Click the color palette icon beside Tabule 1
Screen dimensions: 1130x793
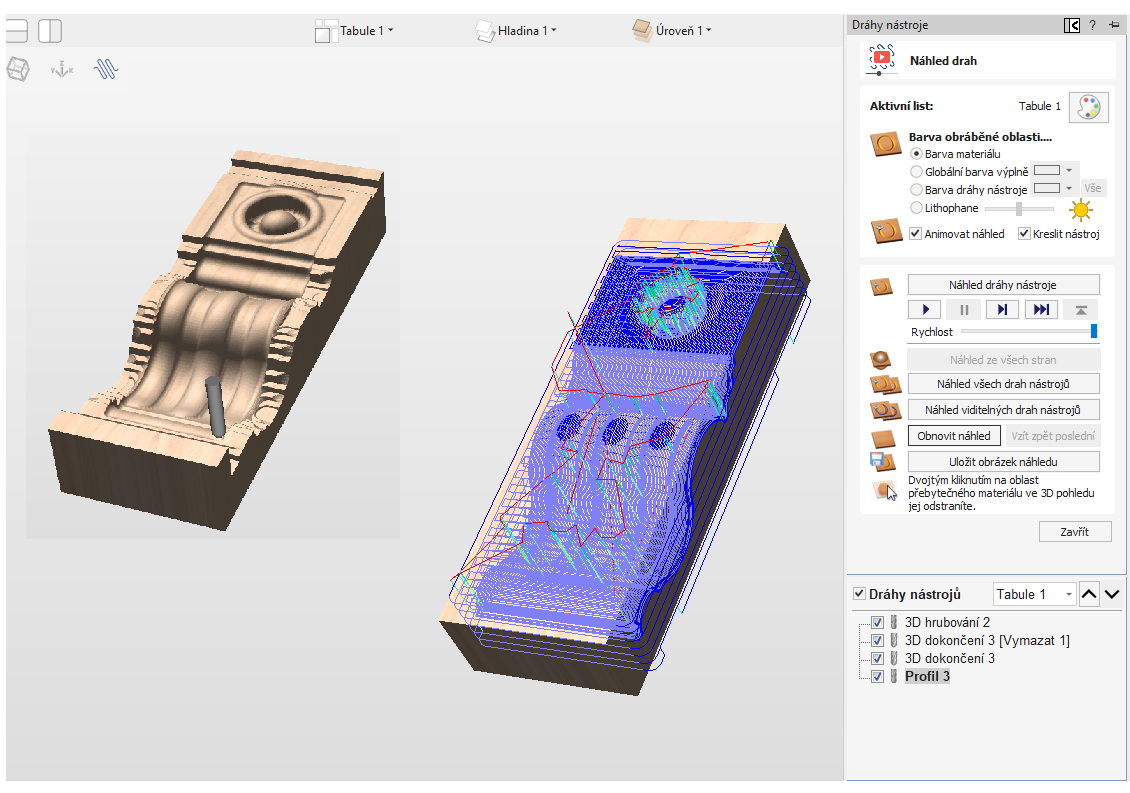(1089, 107)
